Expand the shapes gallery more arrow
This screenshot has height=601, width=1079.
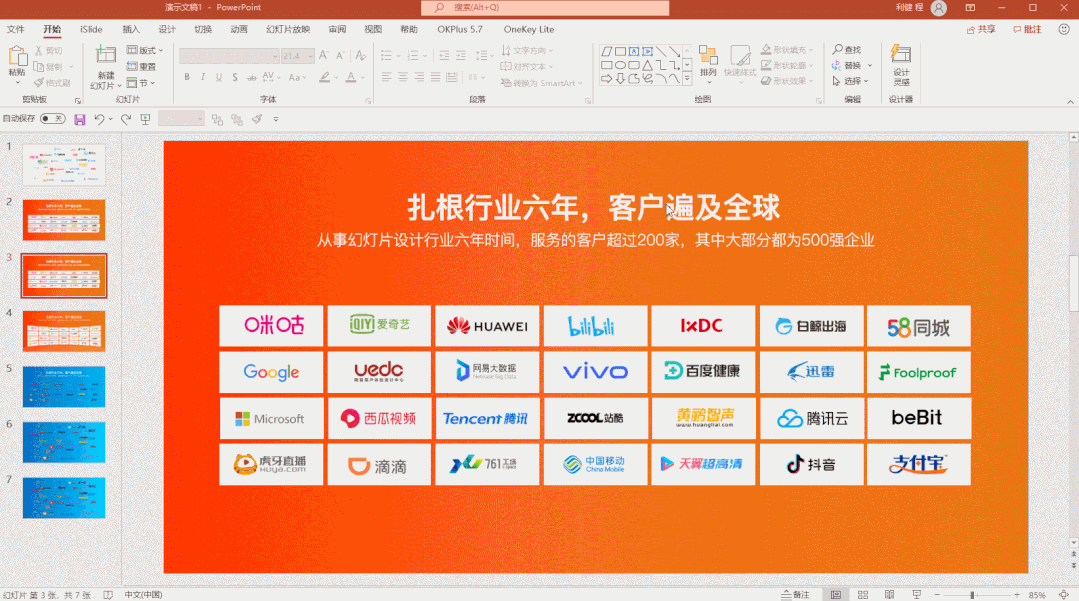pyautogui.click(x=687, y=78)
